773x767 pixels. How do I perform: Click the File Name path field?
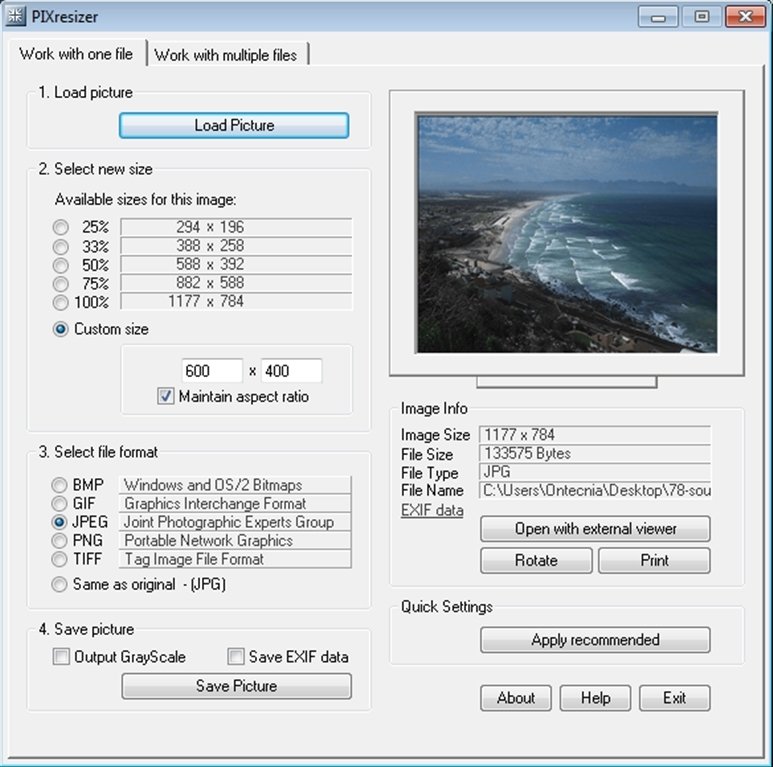[595, 490]
